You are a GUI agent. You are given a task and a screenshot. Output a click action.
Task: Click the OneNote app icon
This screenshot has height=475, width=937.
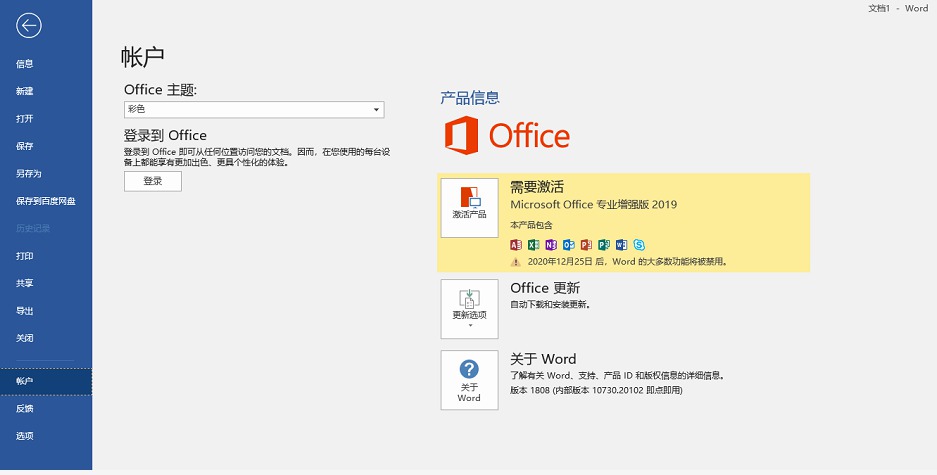(x=551, y=244)
